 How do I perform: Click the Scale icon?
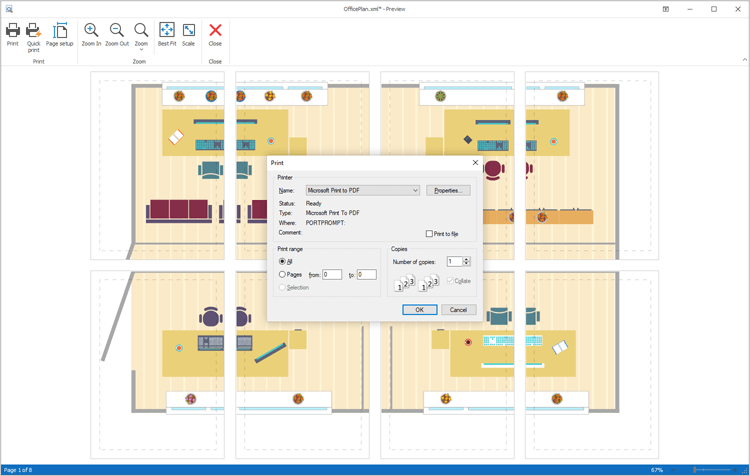point(189,33)
